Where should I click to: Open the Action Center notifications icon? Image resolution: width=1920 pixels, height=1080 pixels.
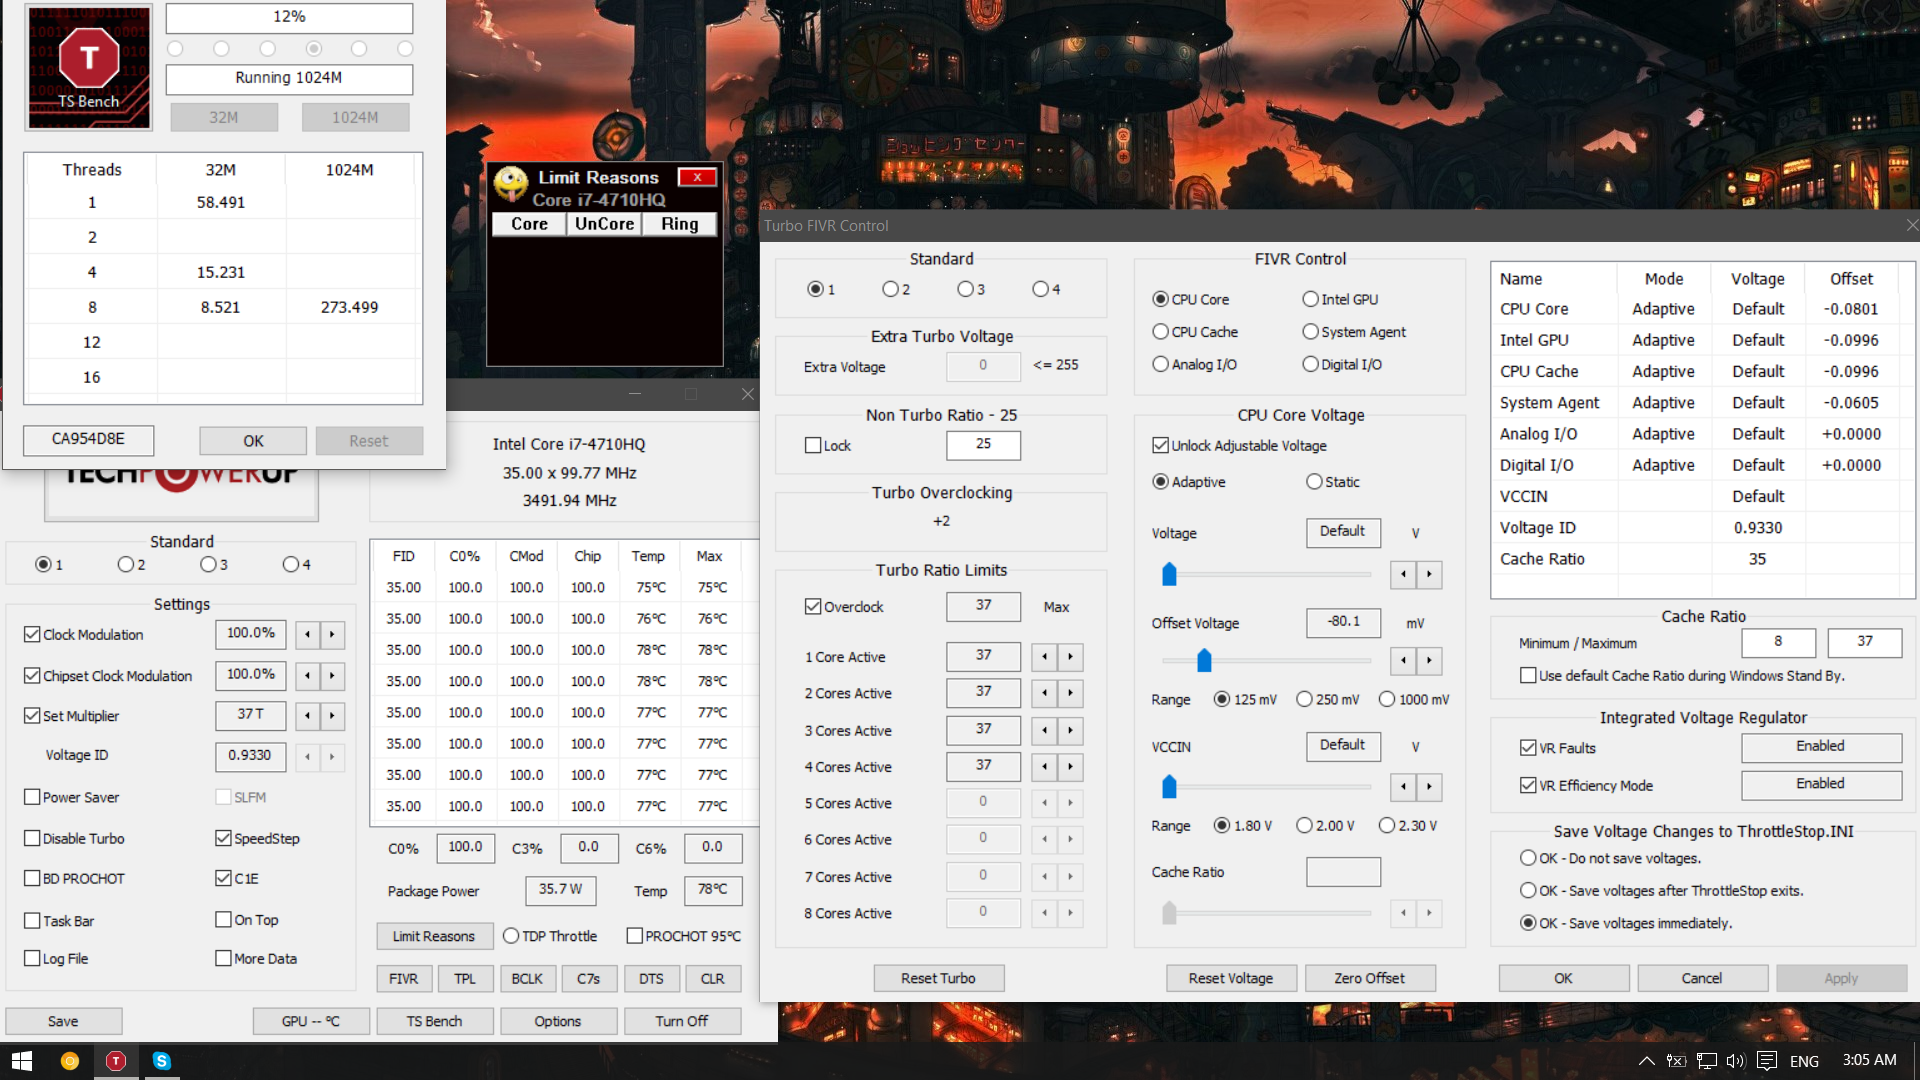pos(1767,1061)
